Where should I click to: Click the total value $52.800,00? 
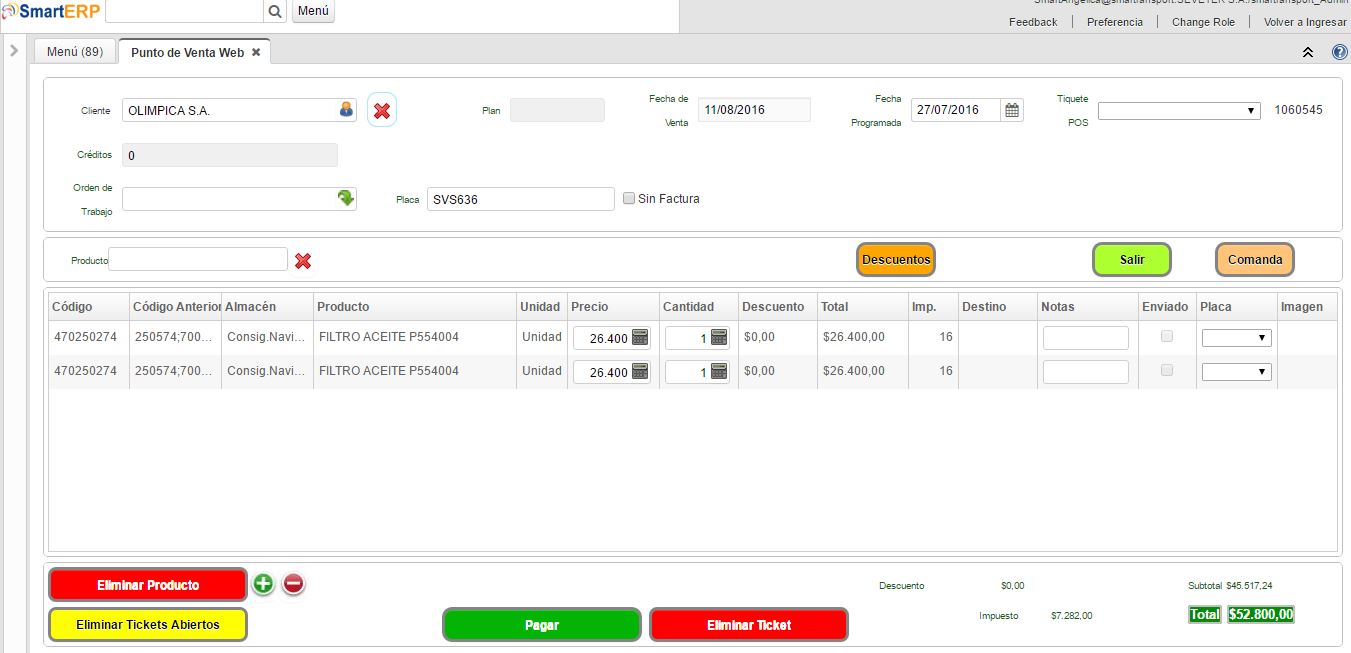click(x=1261, y=614)
